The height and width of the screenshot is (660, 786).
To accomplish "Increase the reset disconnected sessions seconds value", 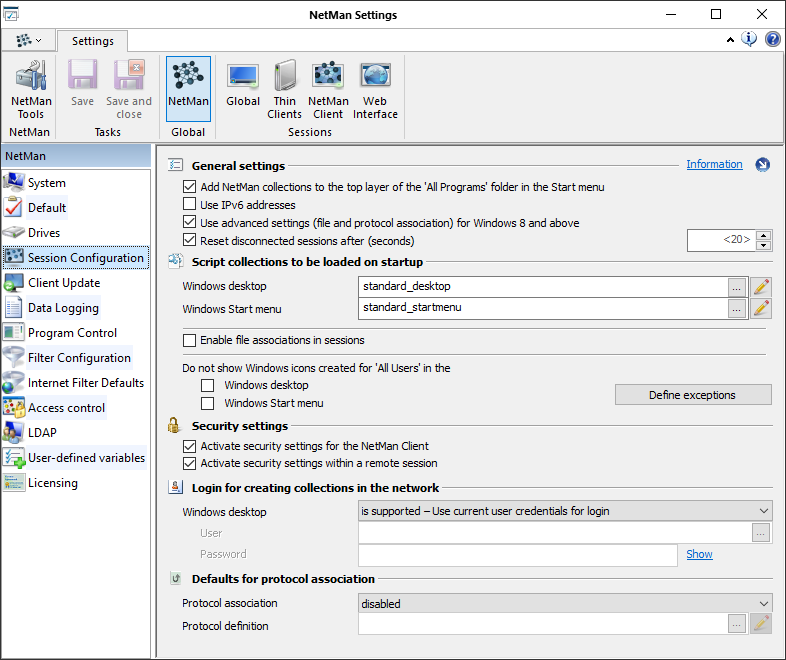I will point(764,235).
